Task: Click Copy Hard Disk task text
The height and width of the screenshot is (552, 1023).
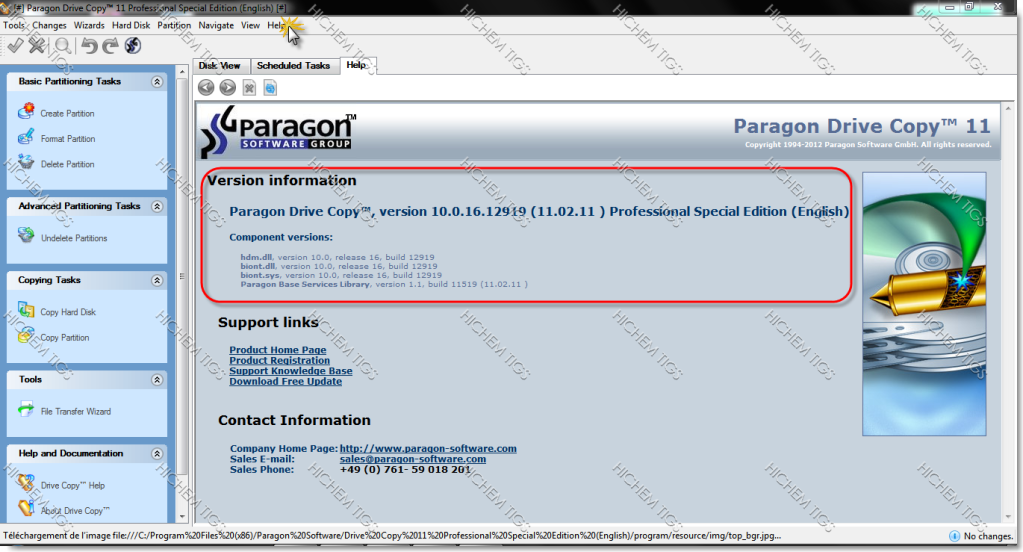Action: pos(68,312)
